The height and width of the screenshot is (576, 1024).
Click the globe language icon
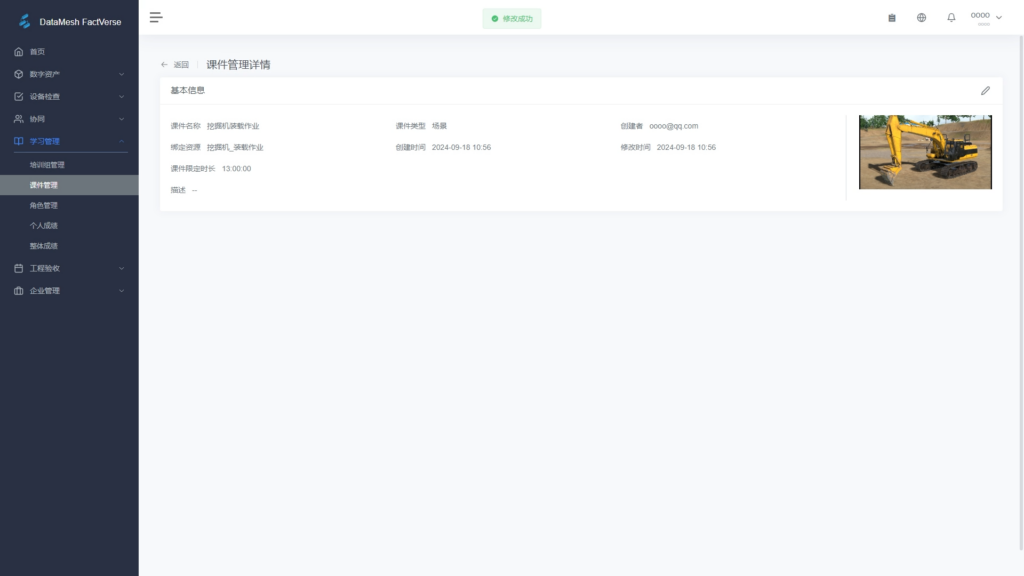[921, 18]
